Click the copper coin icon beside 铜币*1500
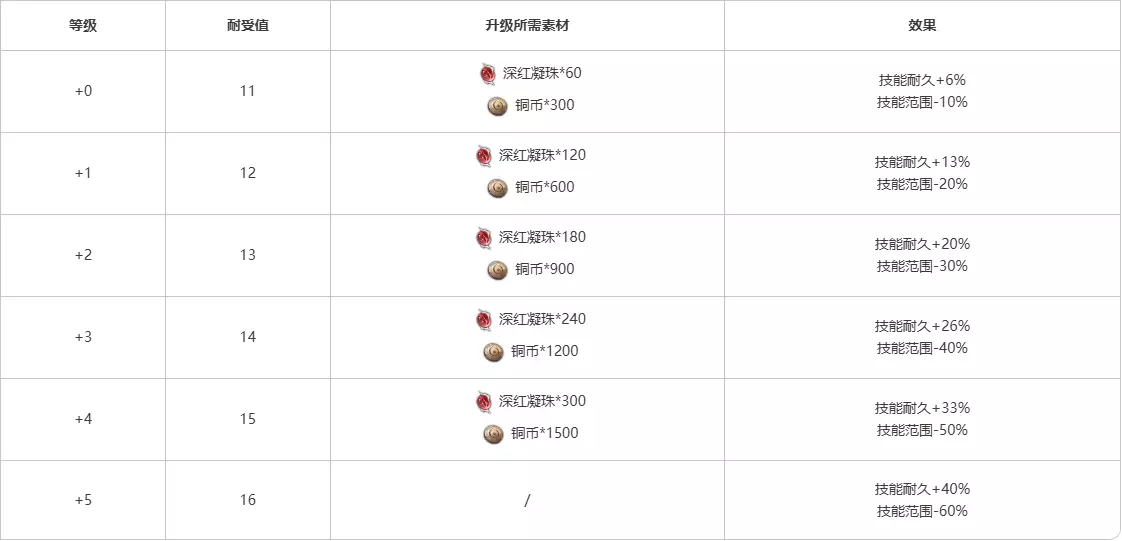The width and height of the screenshot is (1122, 541). click(493, 434)
